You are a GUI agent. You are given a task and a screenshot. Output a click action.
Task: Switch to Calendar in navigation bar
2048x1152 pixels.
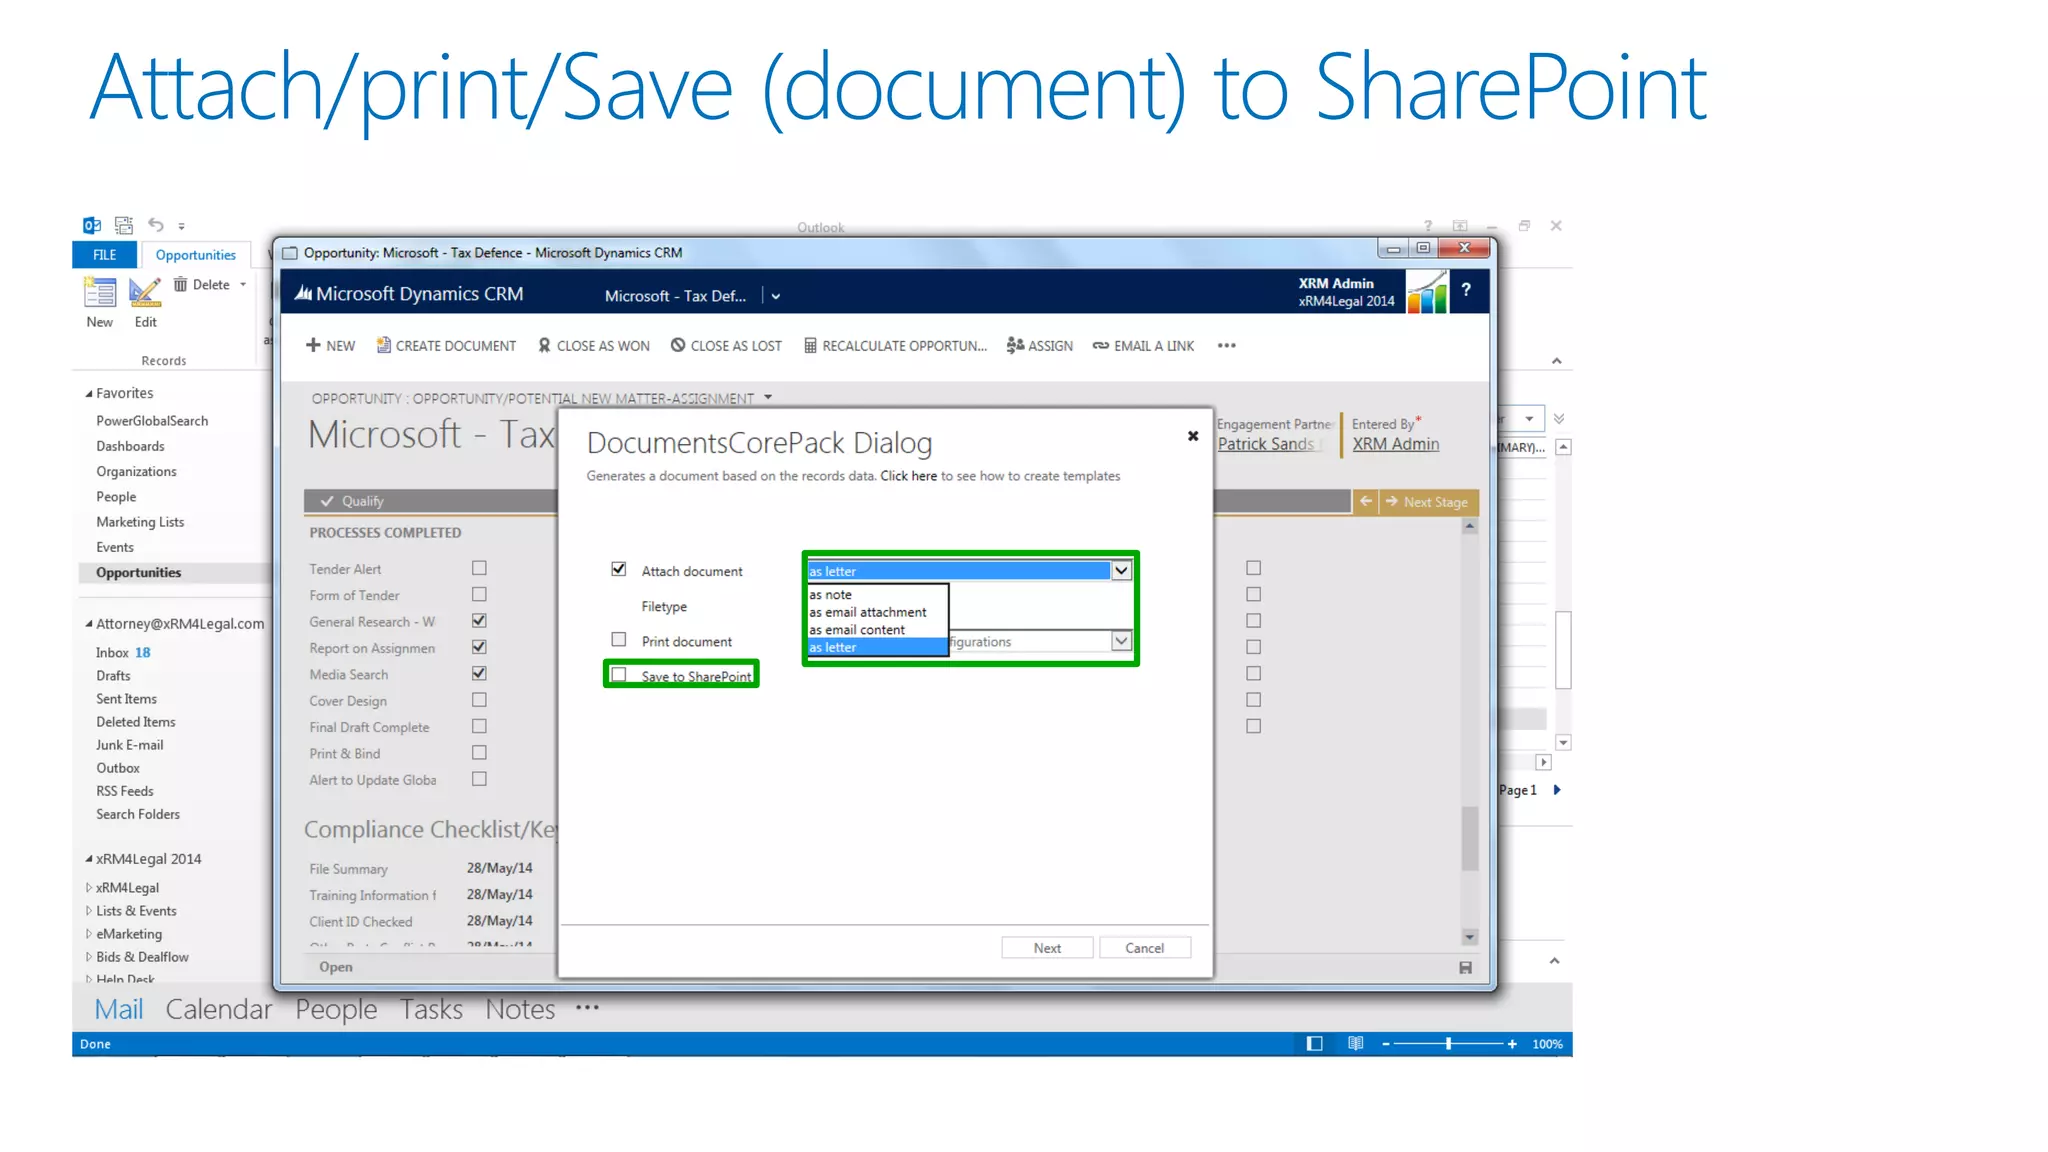tap(219, 1009)
